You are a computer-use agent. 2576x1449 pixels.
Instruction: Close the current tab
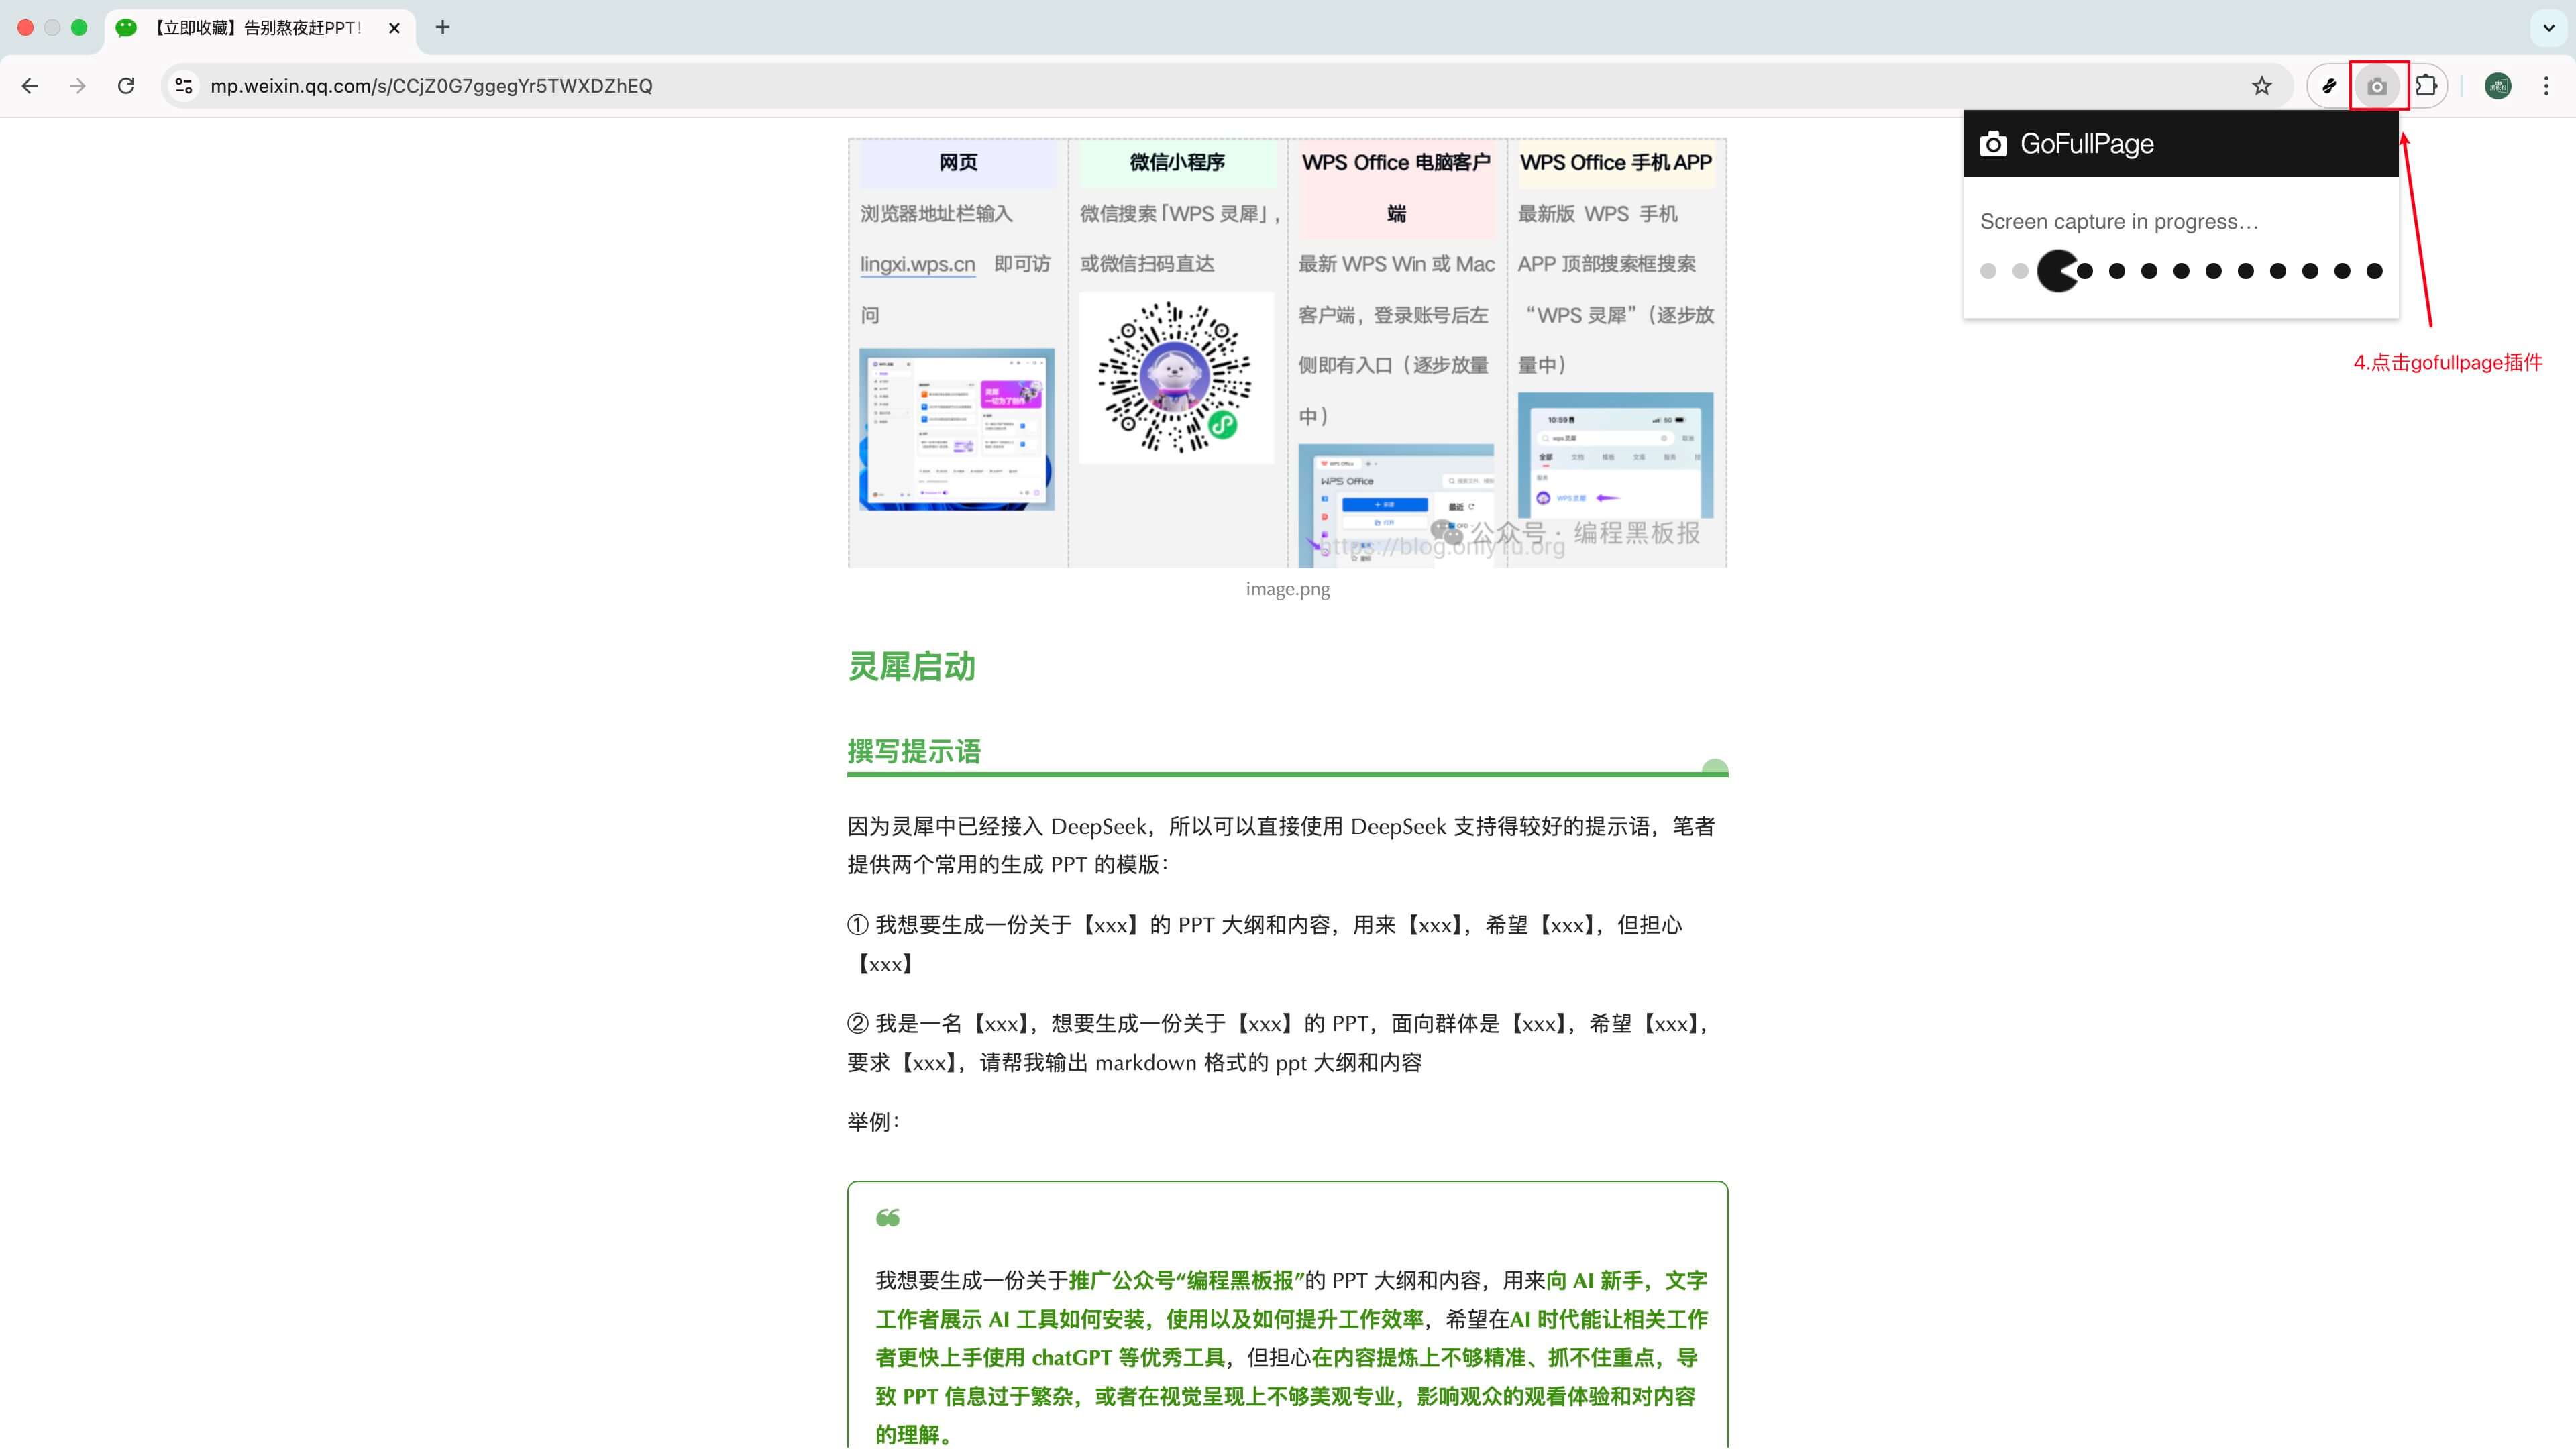click(393, 28)
